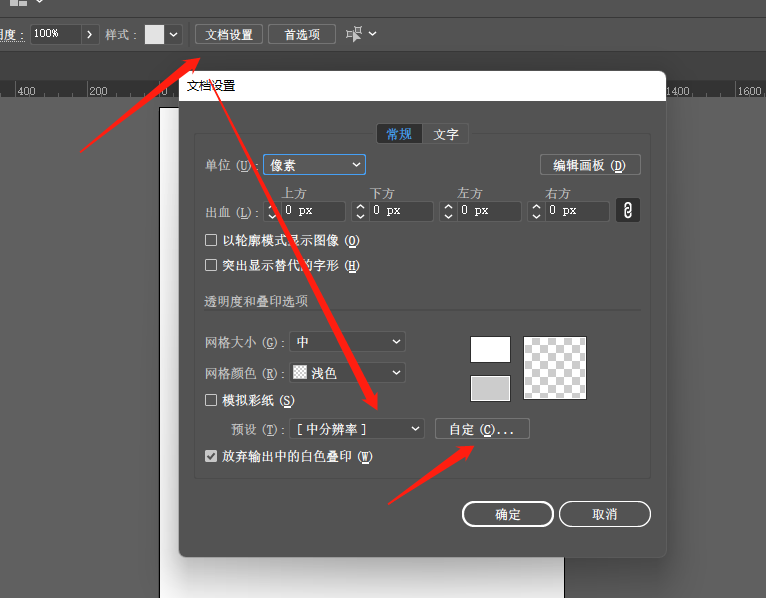Click the 文档设置 dialog title text
The image size is (766, 598).
[211, 86]
